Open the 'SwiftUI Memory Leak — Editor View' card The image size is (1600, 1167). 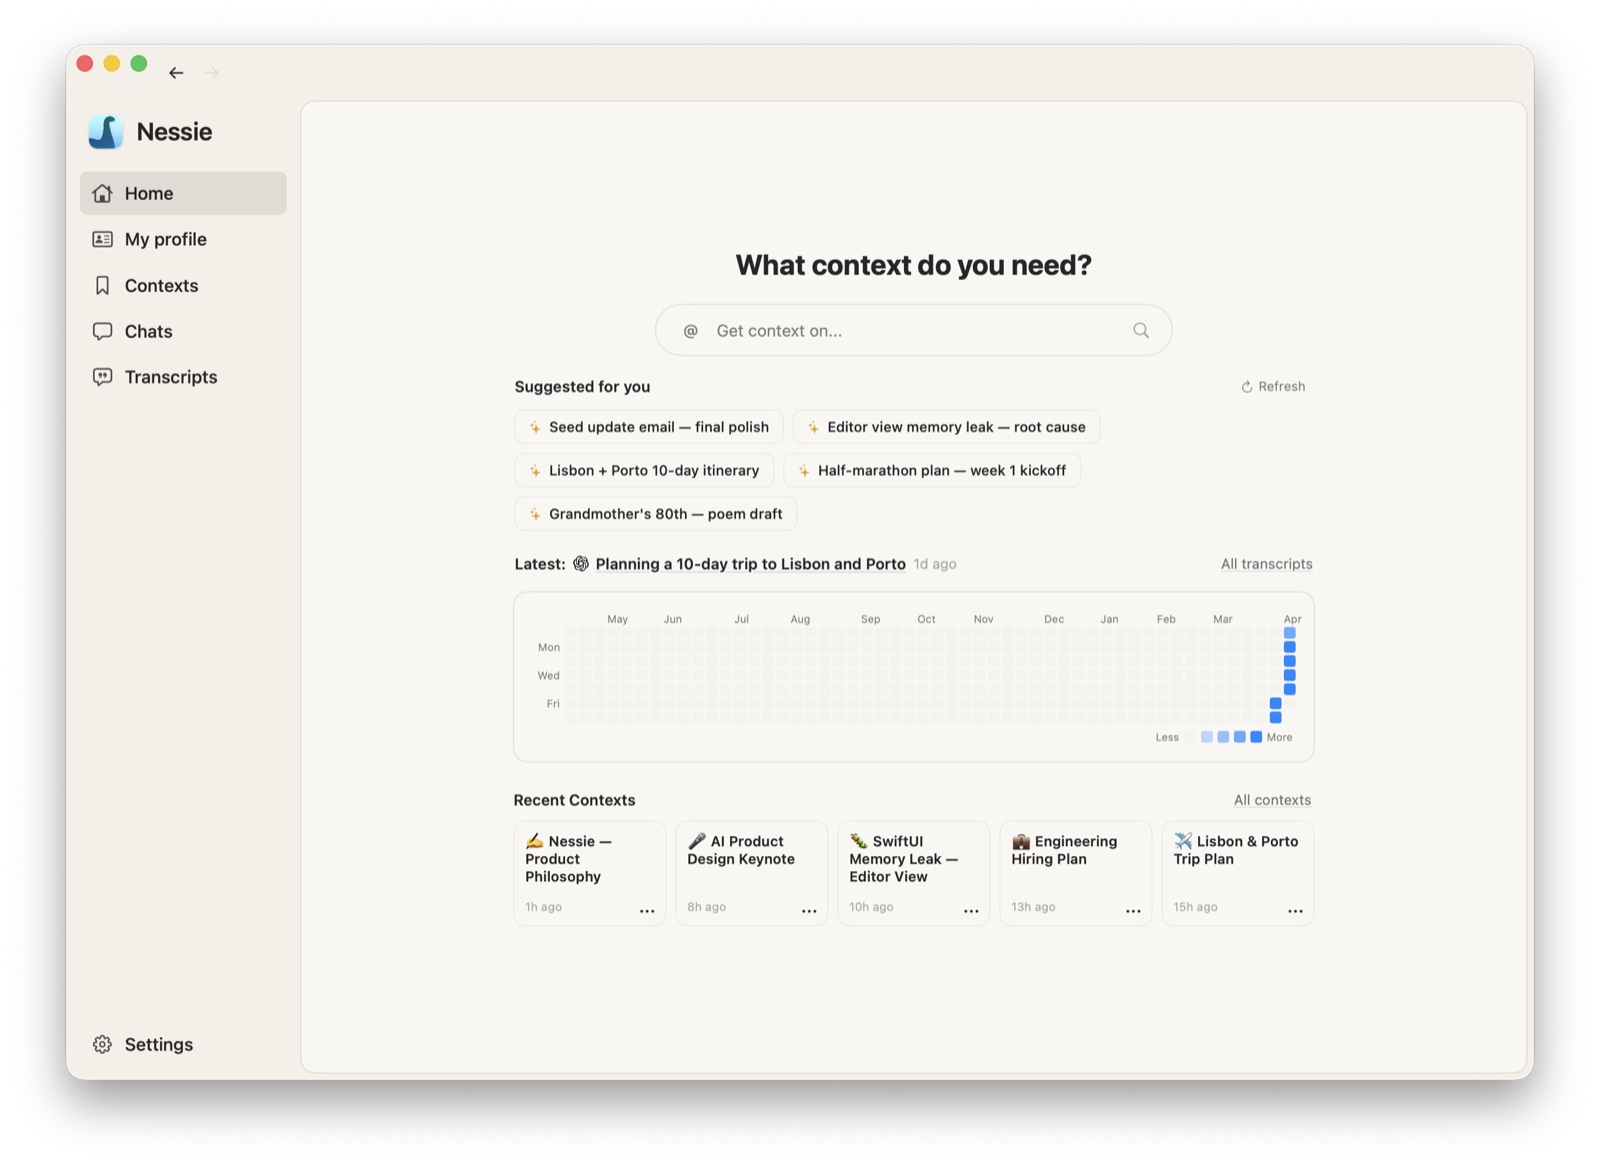(914, 873)
